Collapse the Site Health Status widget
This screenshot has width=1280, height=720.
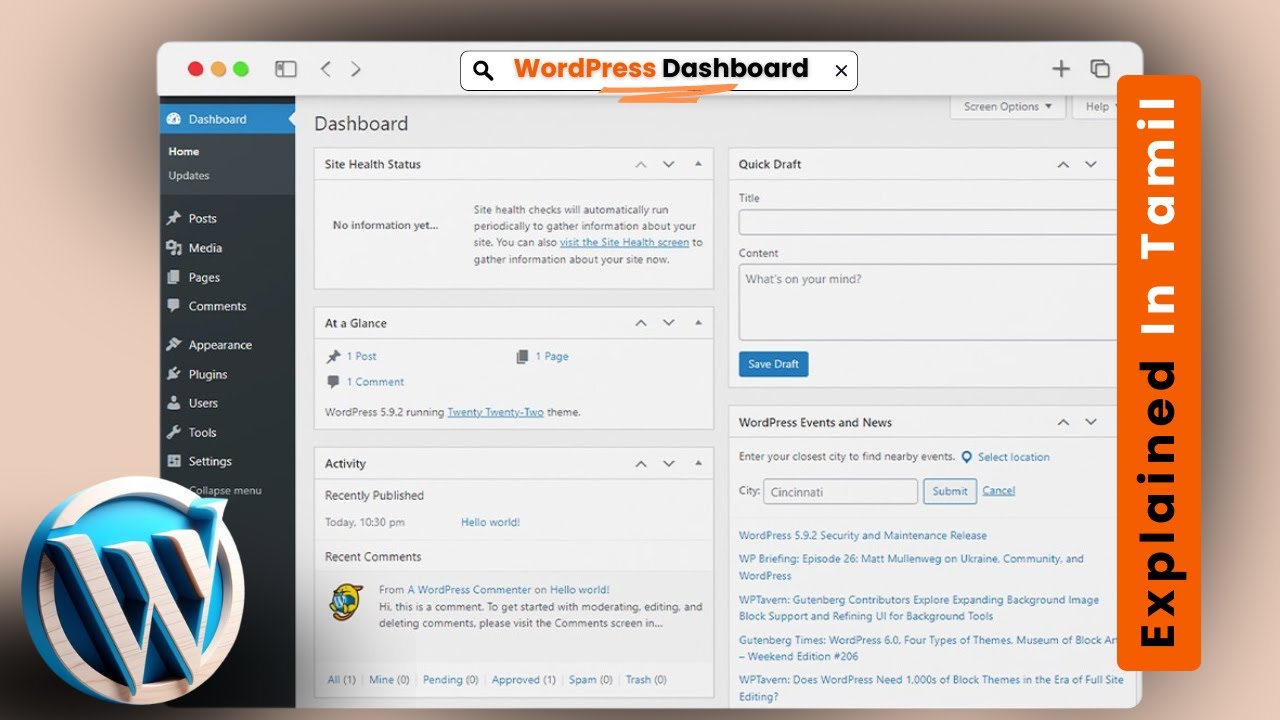click(x=698, y=164)
